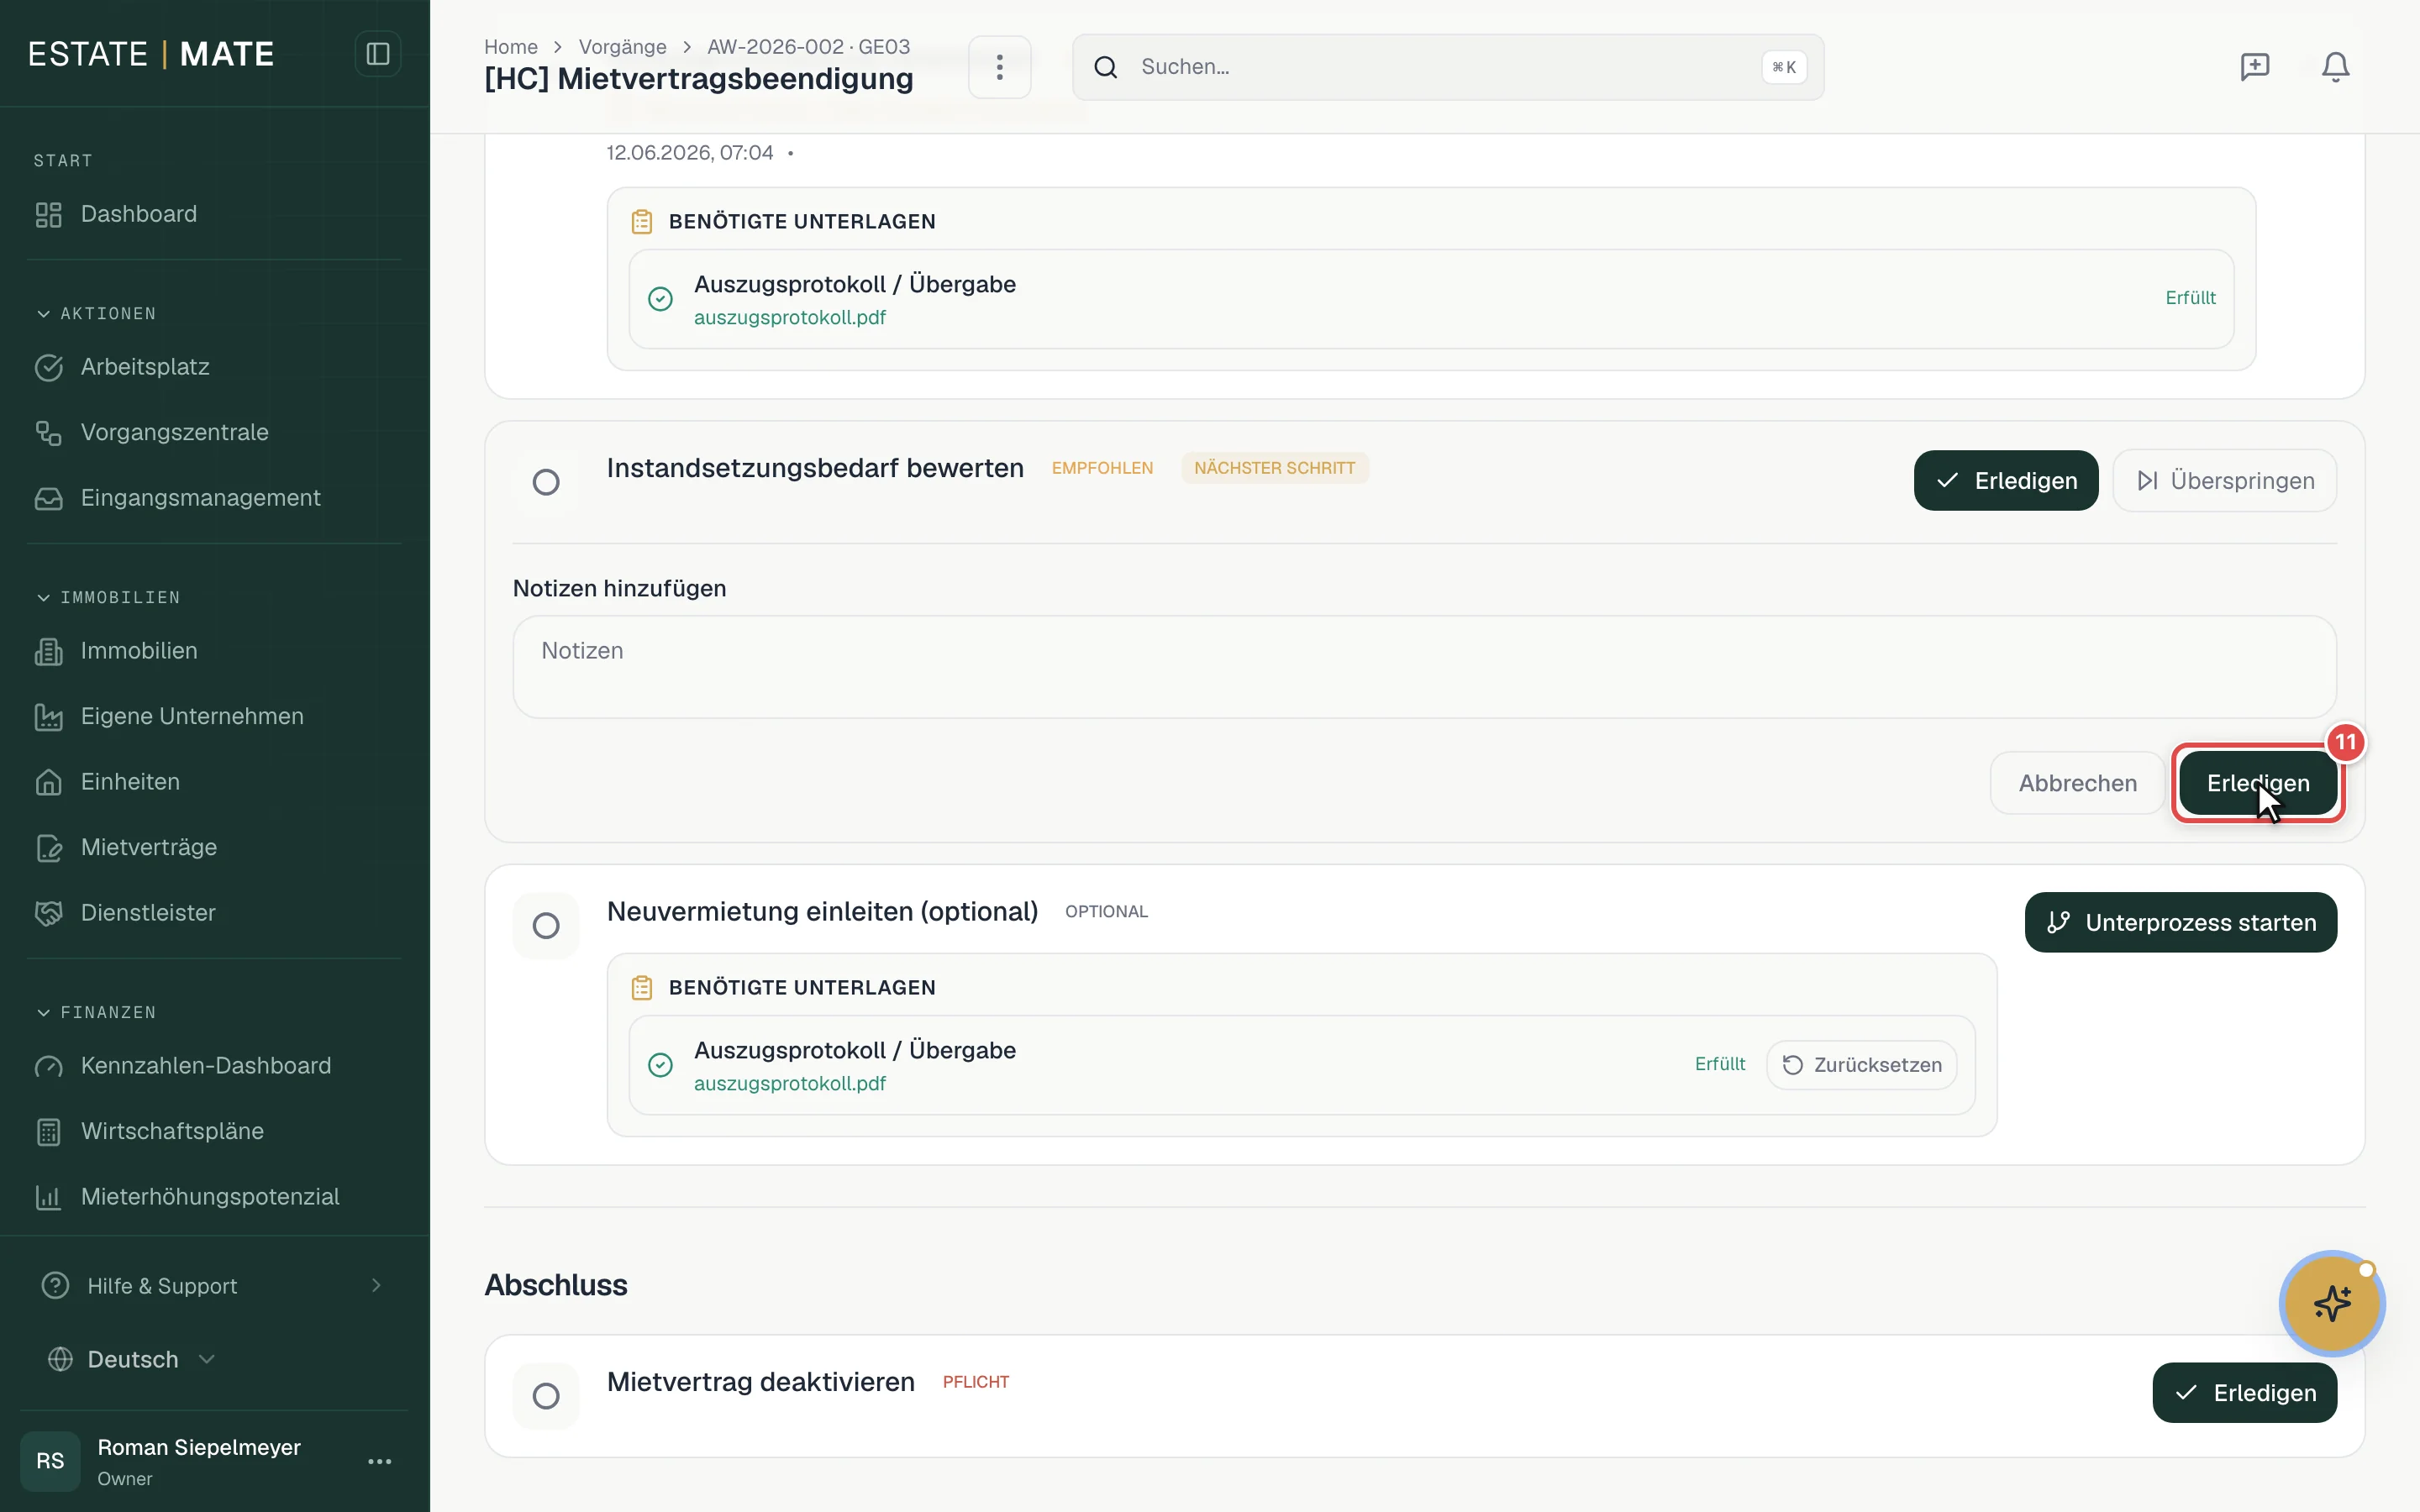Click Abbrechen under the notes field

(2077, 783)
